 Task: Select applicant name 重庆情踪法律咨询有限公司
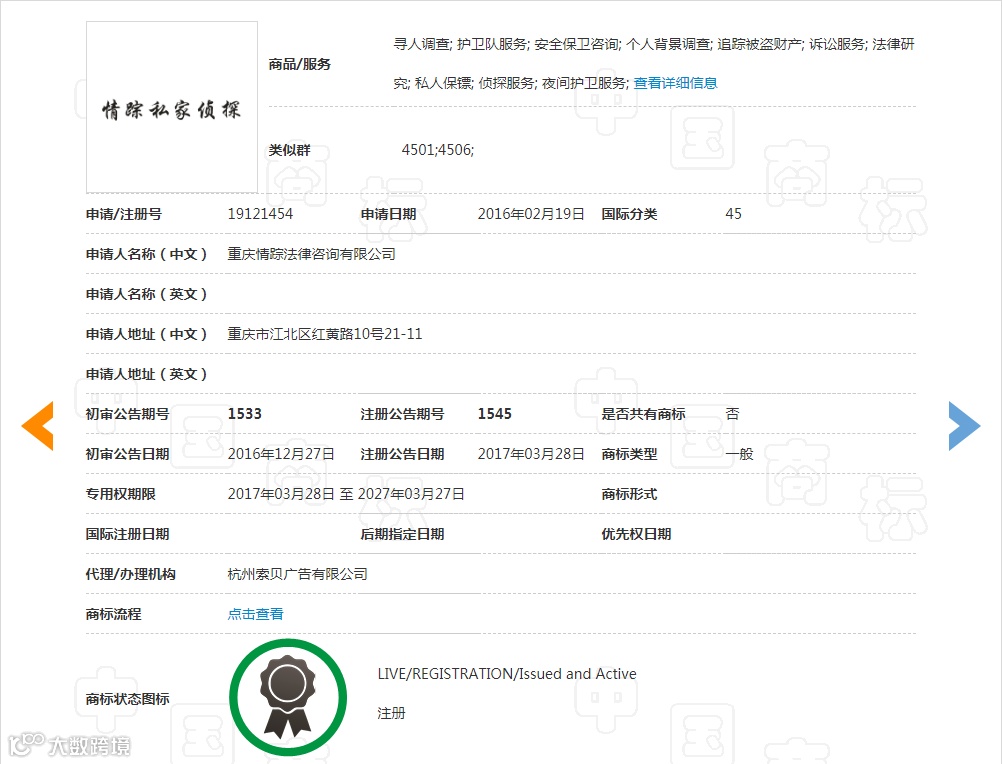pyautogui.click(x=311, y=254)
